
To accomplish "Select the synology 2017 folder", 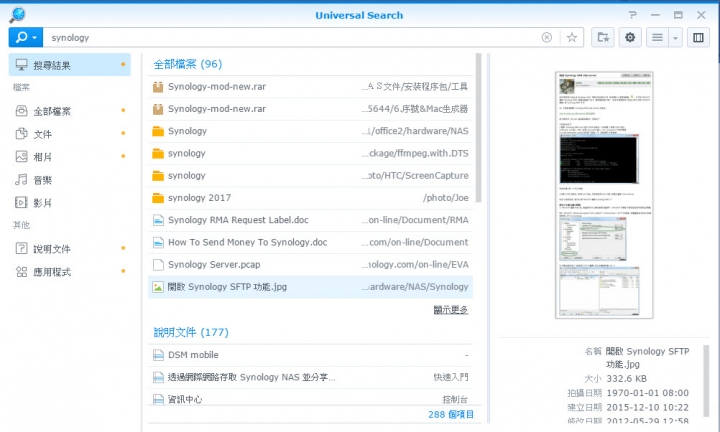I will pyautogui.click(x=310, y=197).
